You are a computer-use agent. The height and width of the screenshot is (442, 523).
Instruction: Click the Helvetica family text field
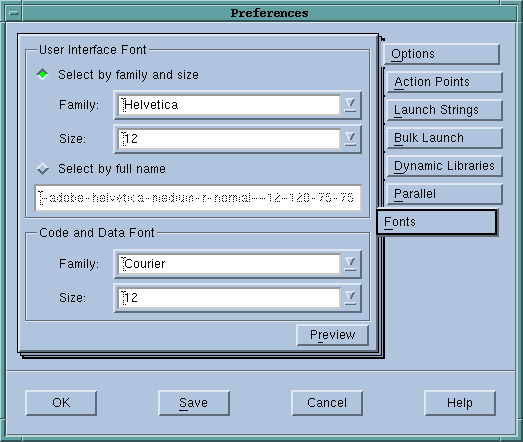click(x=229, y=105)
